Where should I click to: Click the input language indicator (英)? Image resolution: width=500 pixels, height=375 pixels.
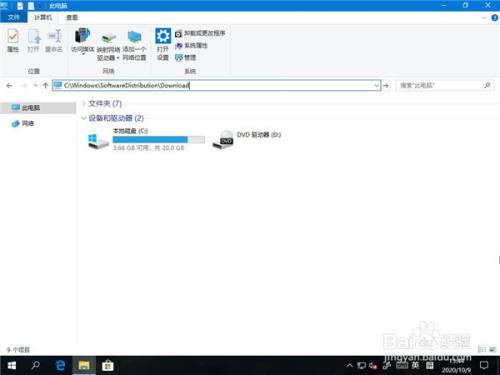[415, 366]
